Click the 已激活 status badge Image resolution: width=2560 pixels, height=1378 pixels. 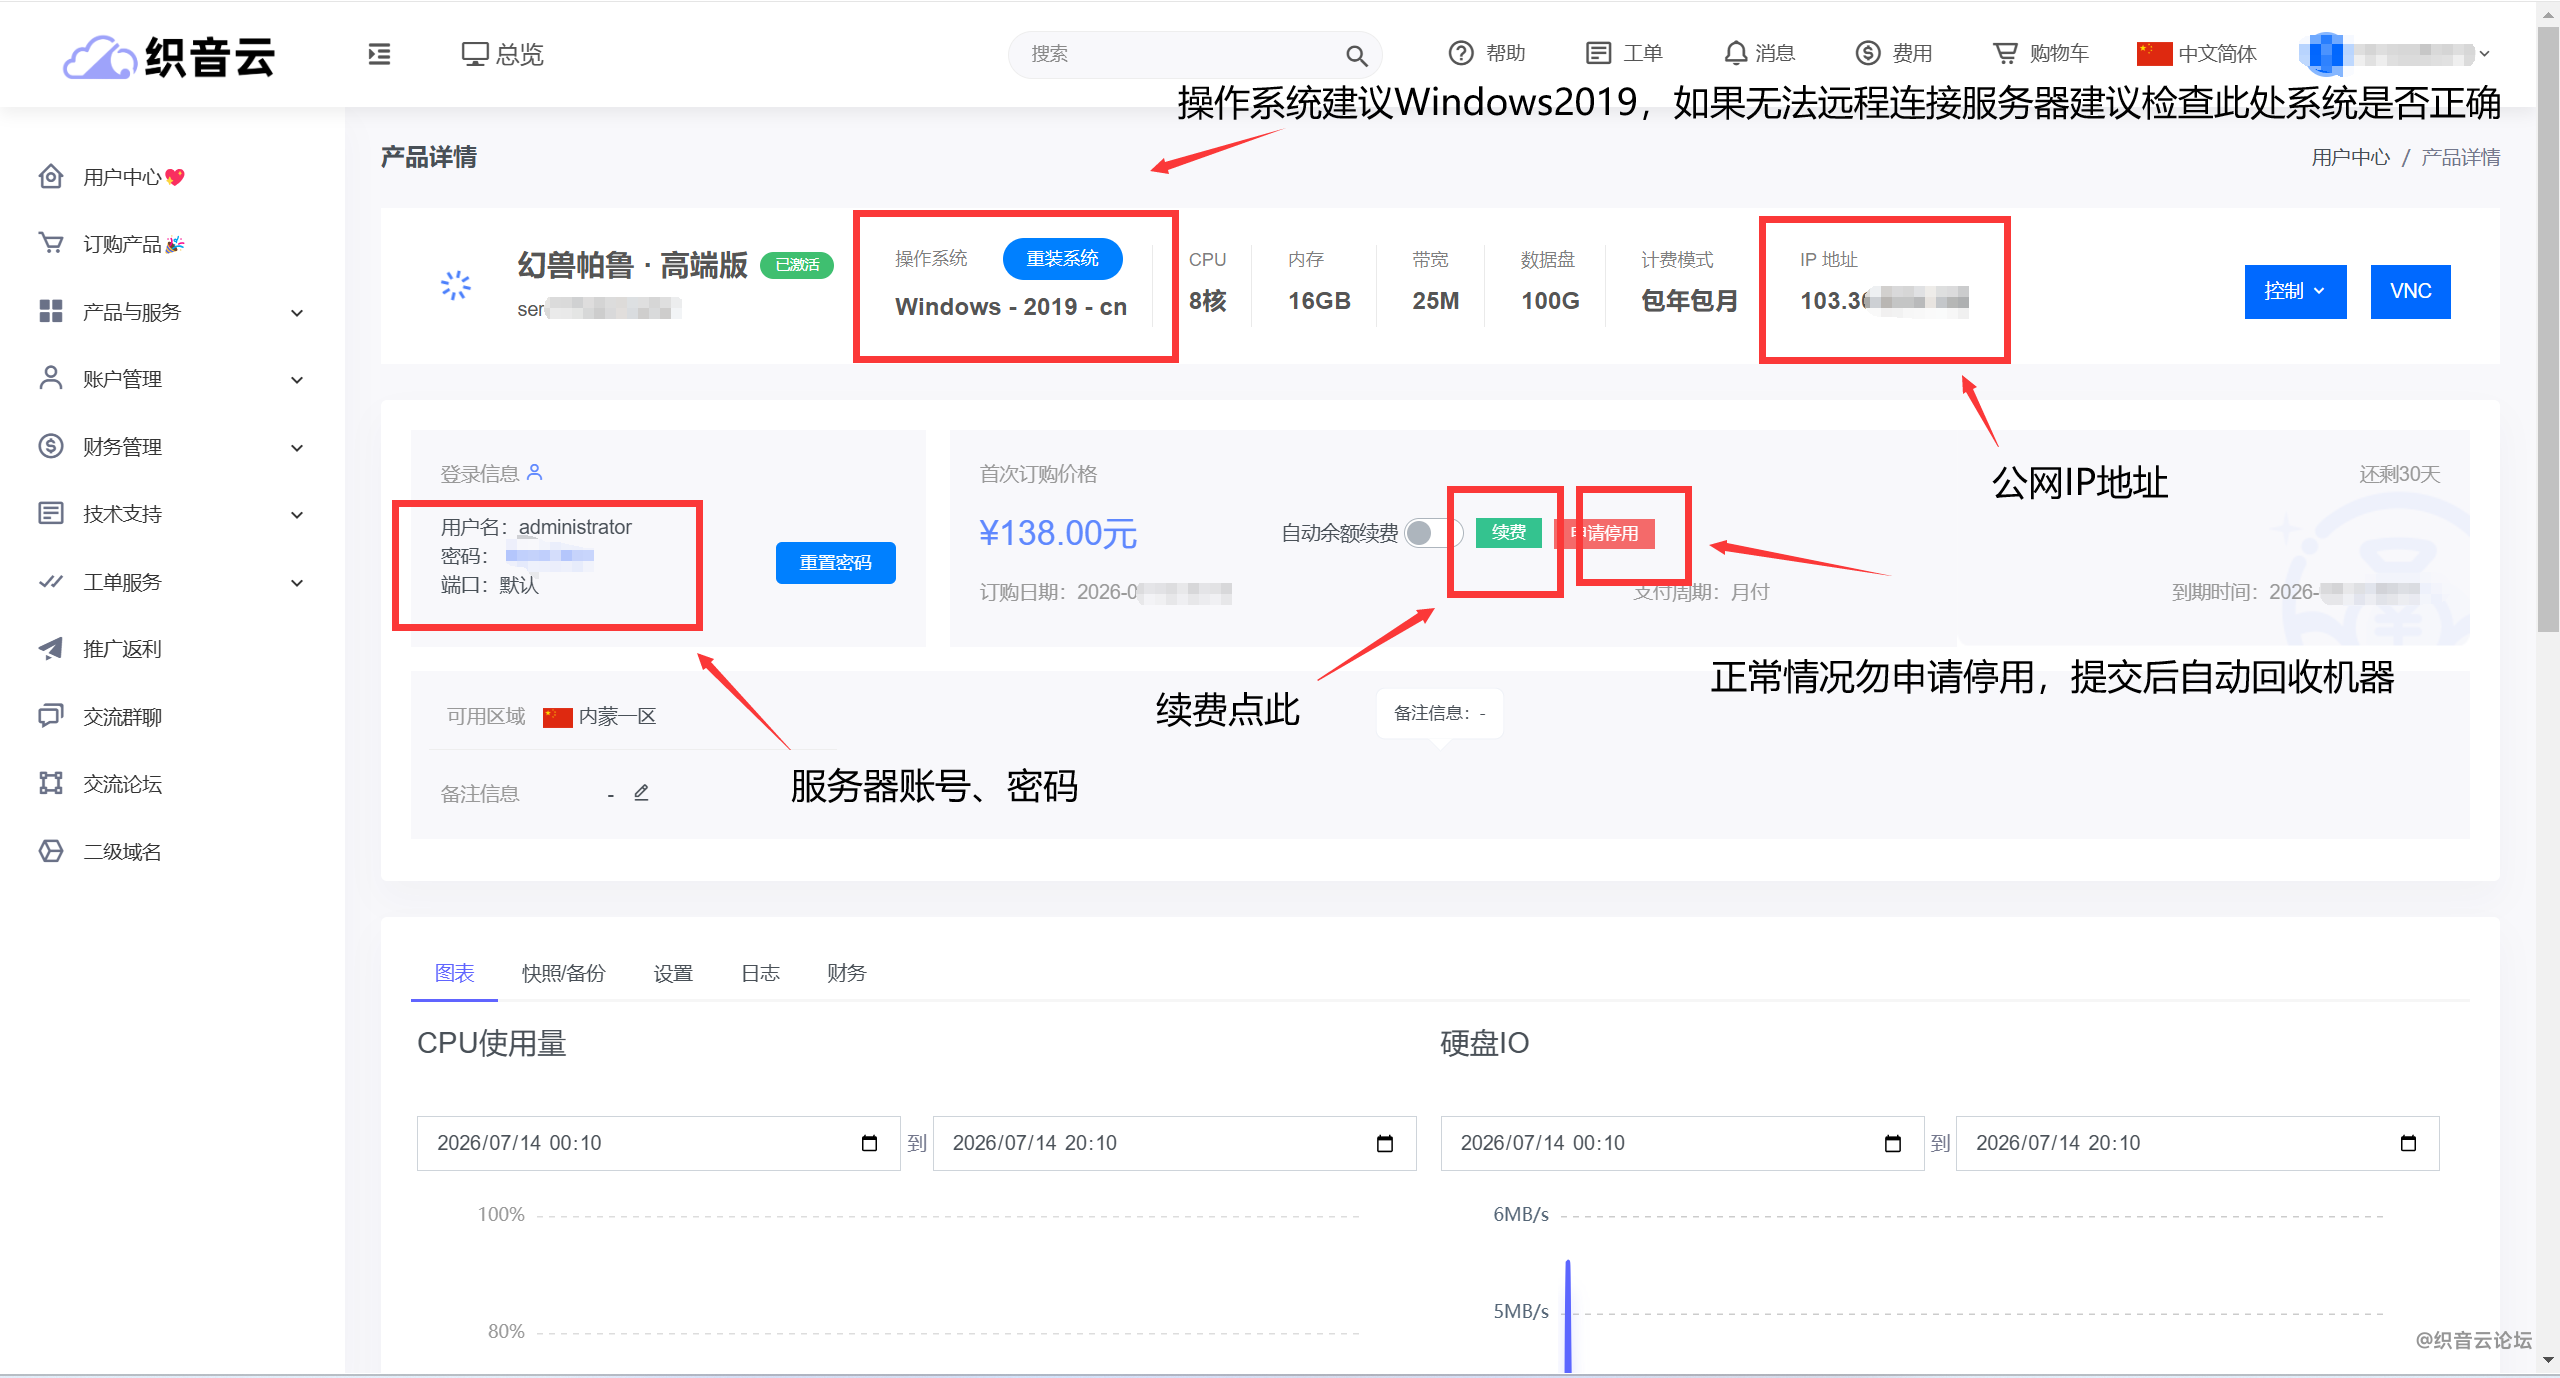[x=797, y=265]
